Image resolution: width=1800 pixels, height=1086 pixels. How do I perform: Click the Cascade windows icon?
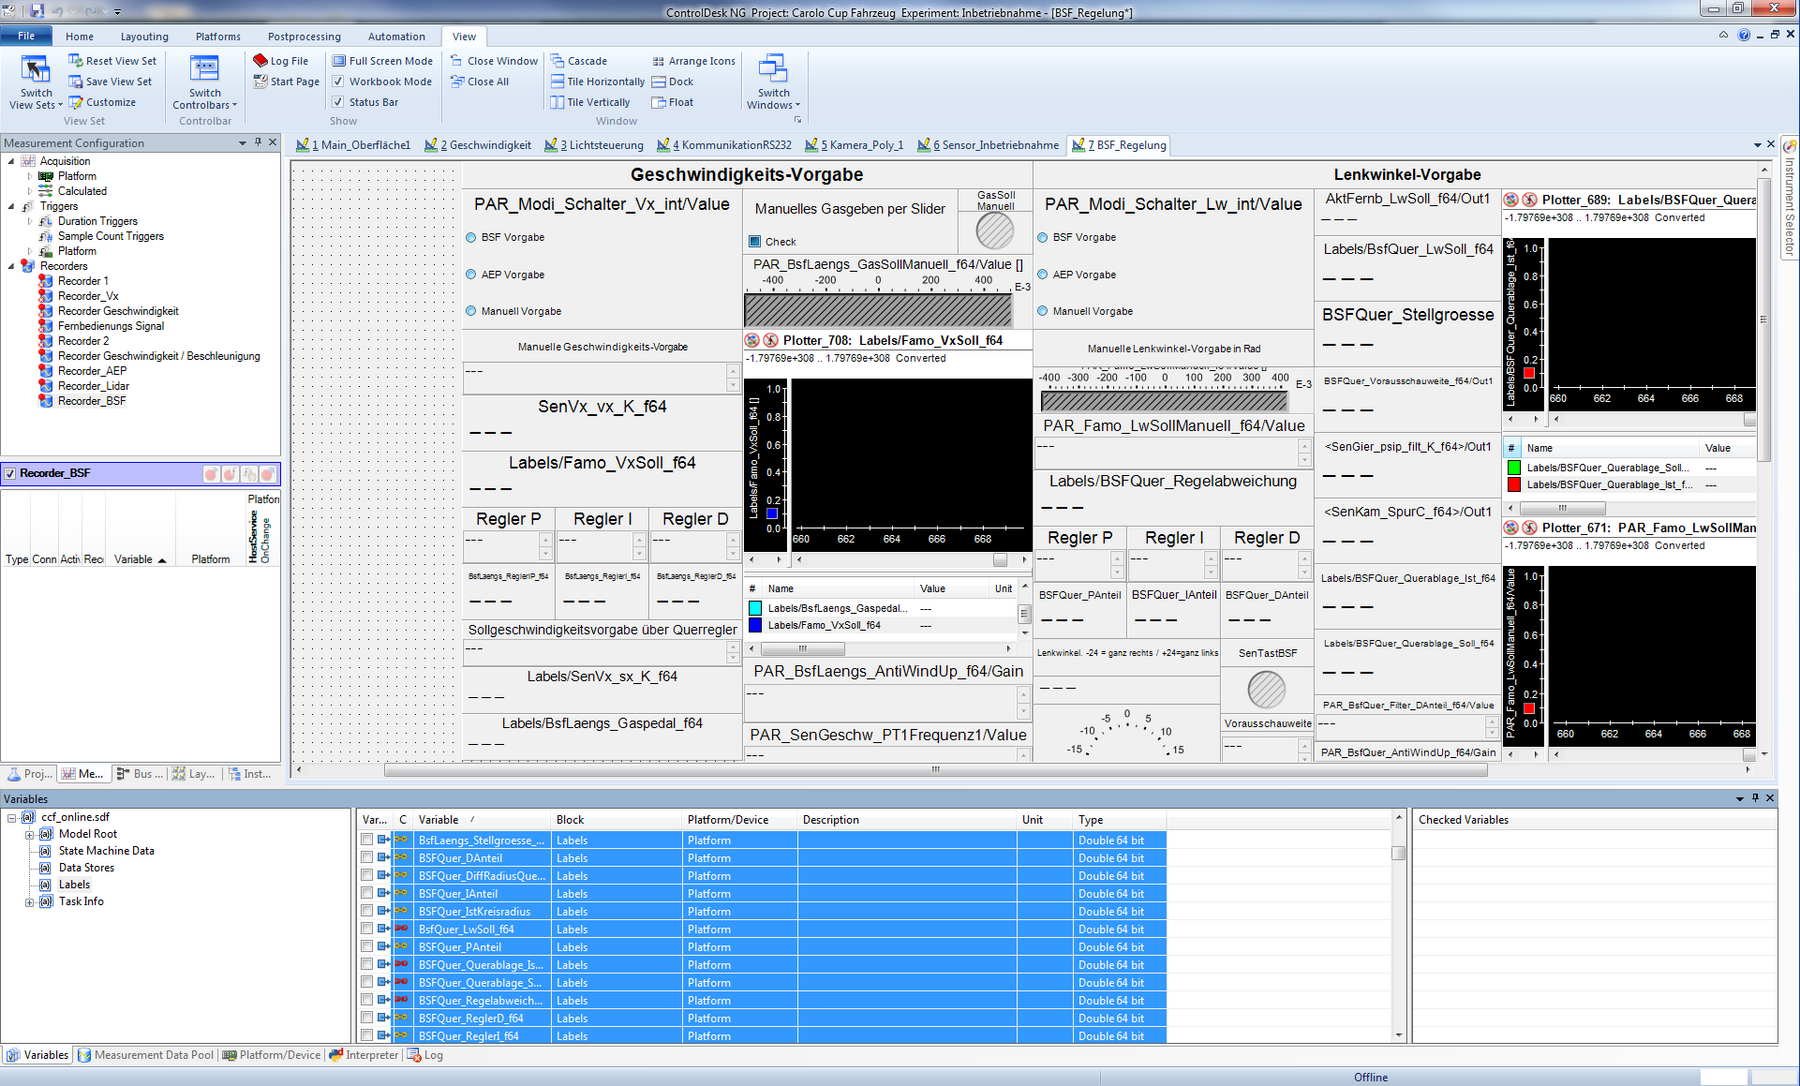[557, 61]
